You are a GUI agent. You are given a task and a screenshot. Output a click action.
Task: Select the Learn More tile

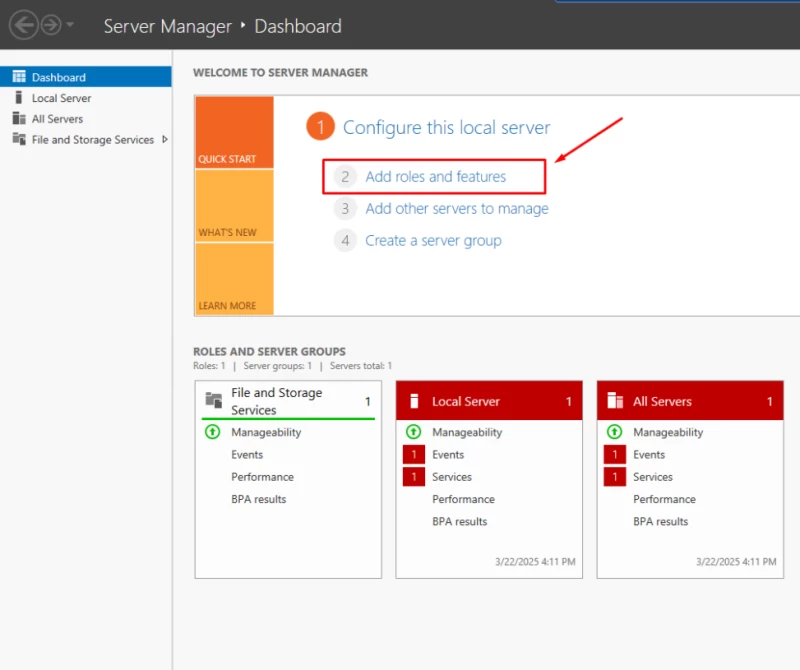(234, 279)
